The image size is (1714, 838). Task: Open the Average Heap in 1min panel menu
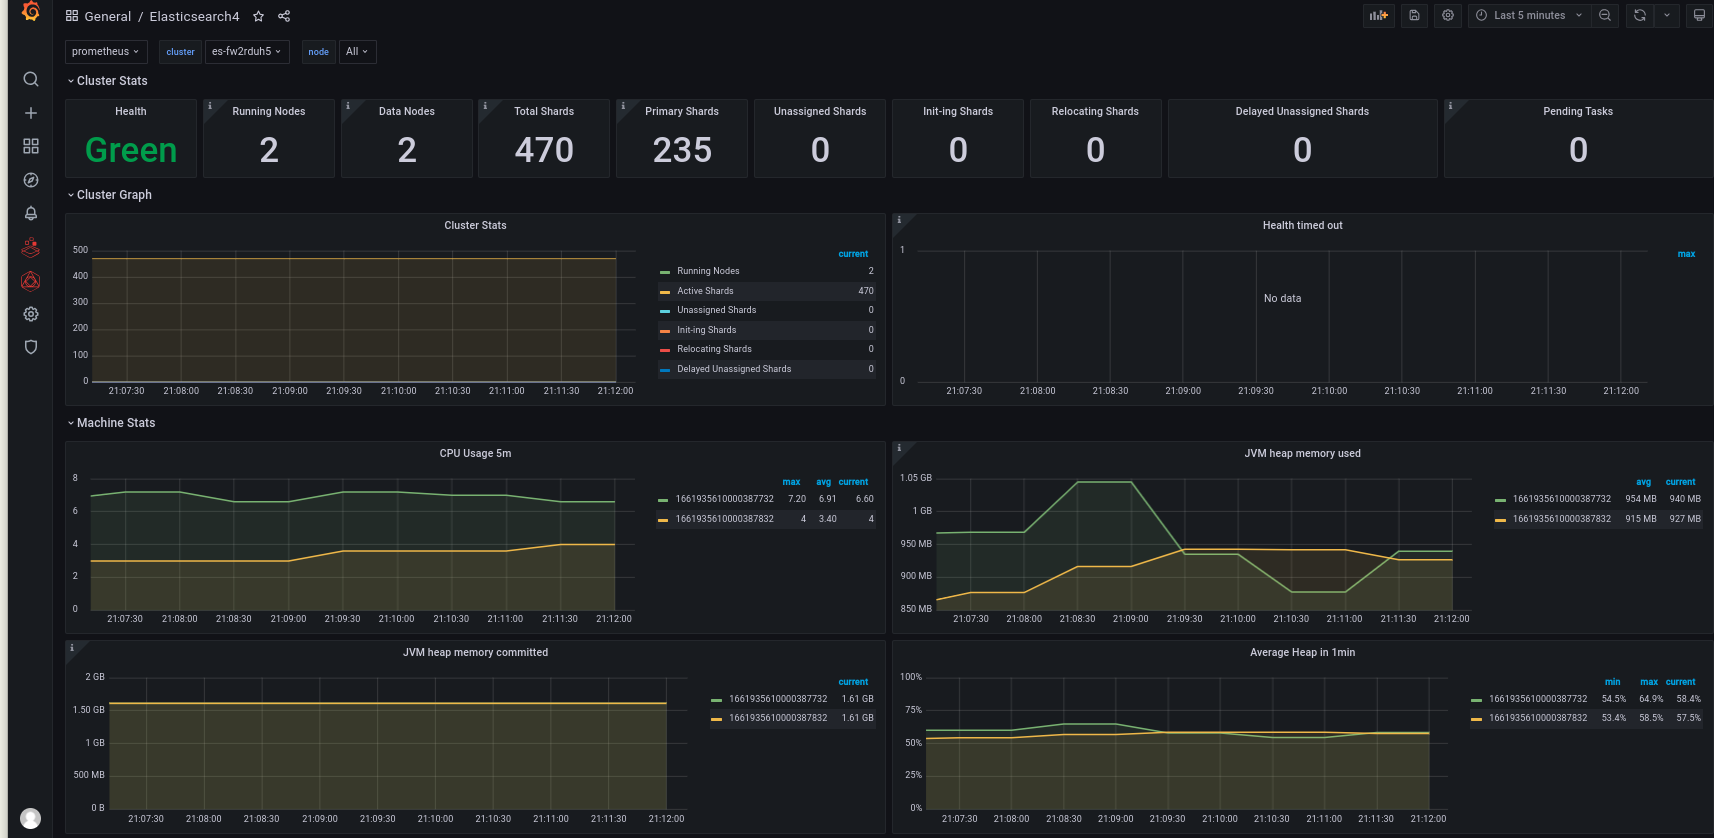[x=1302, y=652]
